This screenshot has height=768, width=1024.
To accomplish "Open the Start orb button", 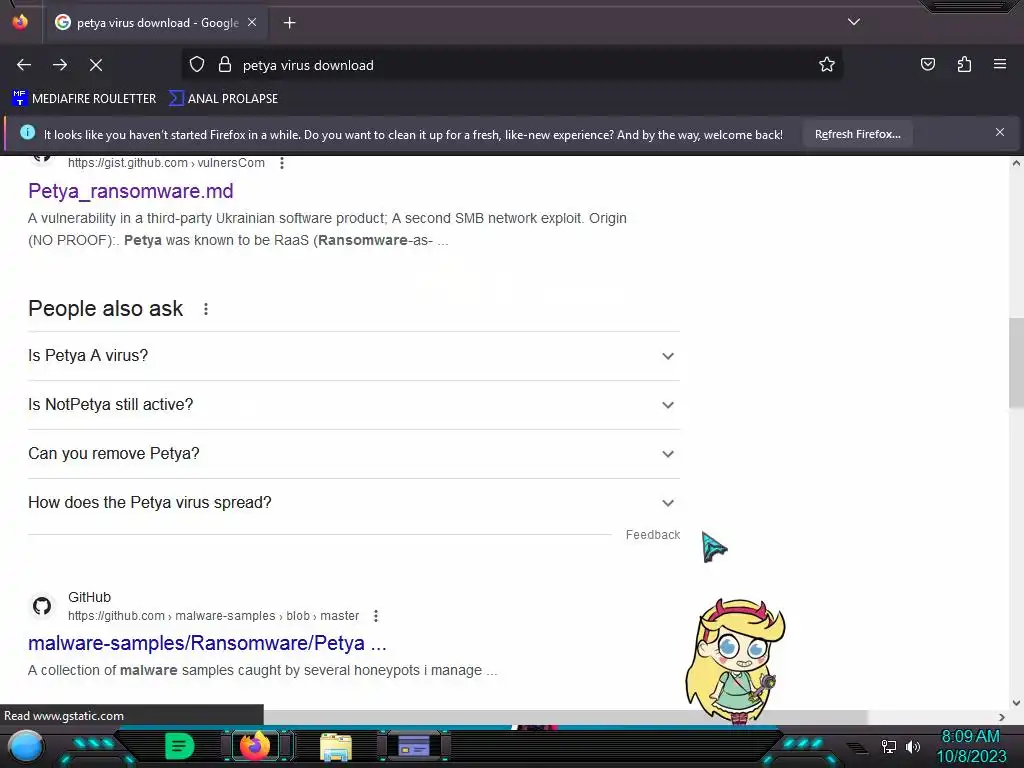I will pos(25,747).
